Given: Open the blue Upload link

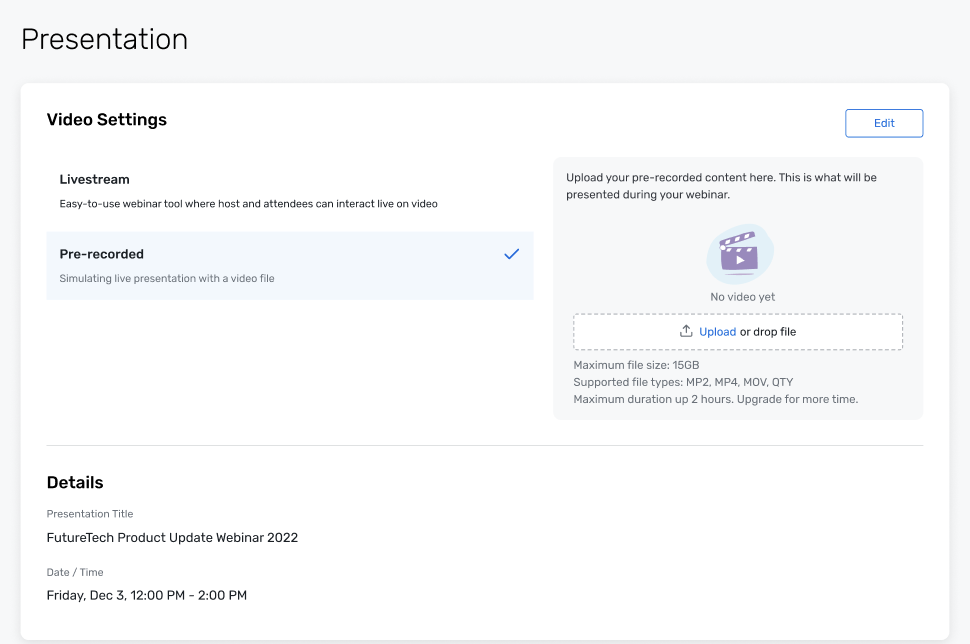Looking at the screenshot, I should (717, 332).
